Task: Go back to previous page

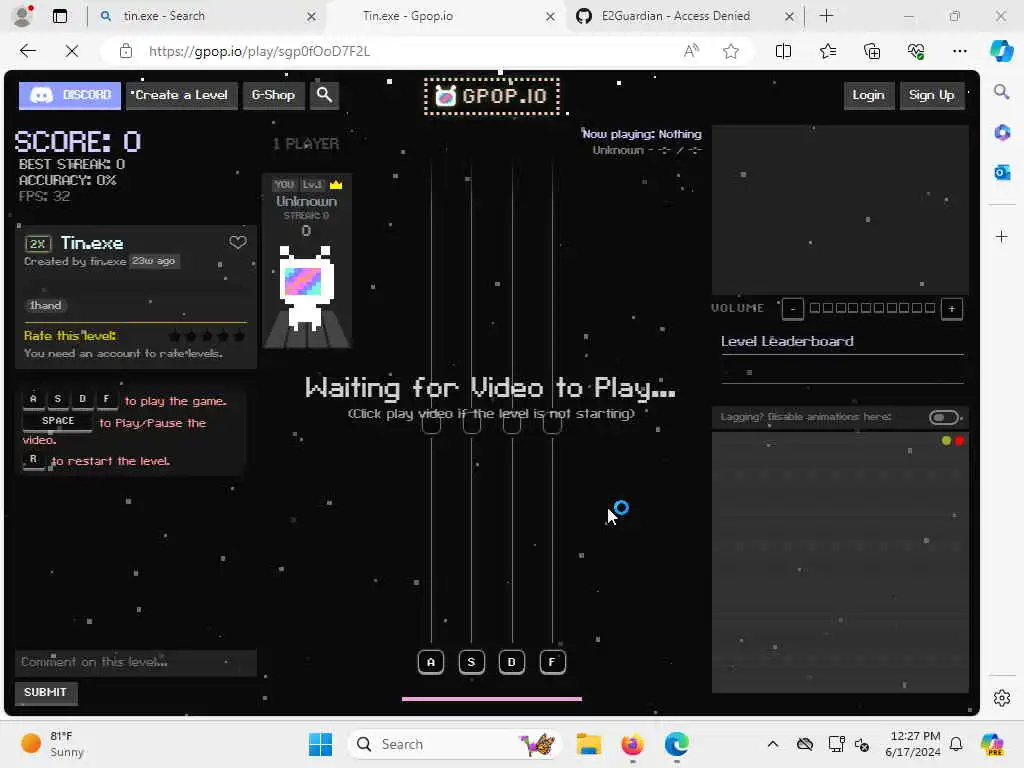Action: point(27,51)
